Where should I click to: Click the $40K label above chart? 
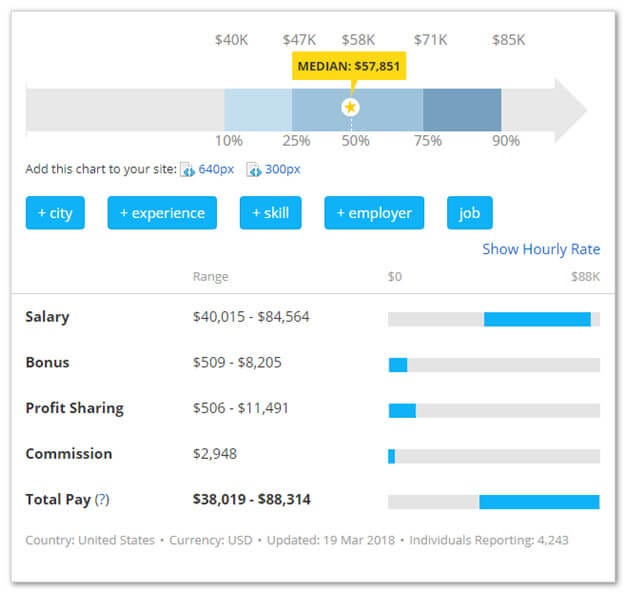click(x=232, y=40)
